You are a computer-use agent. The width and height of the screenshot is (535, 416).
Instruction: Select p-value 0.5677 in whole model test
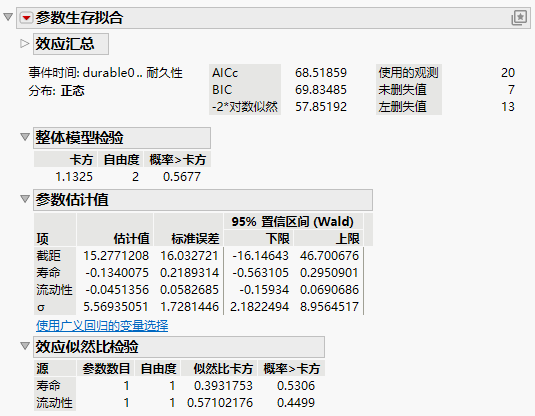pyautogui.click(x=182, y=177)
